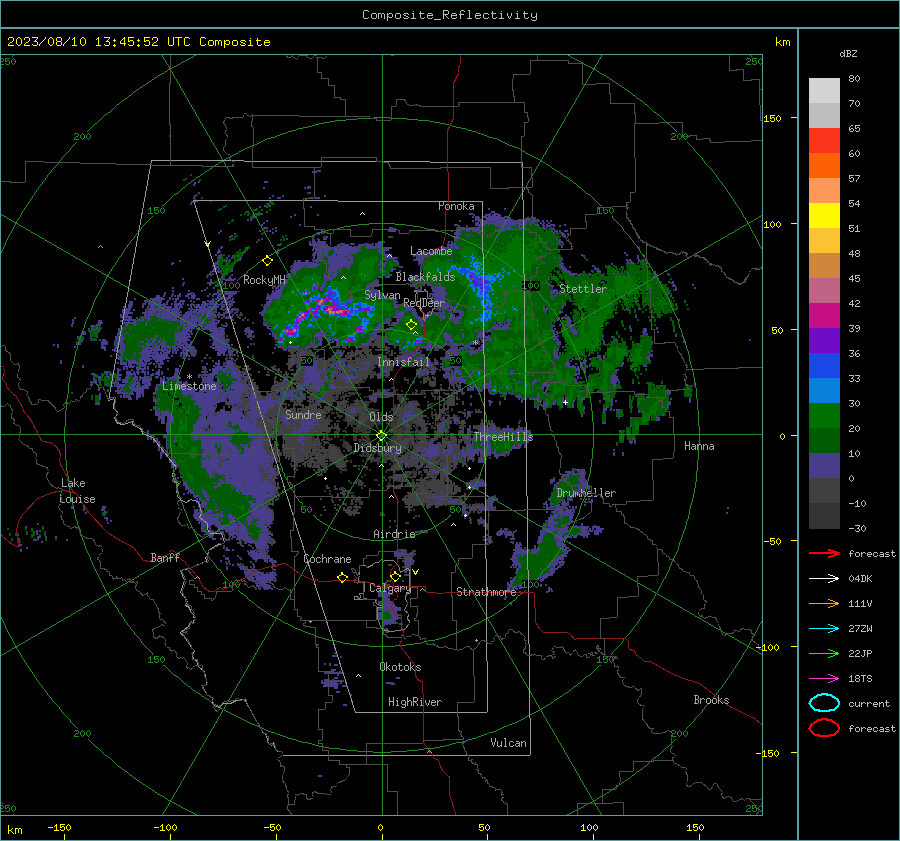Click the Sundre town label

pos(303,414)
